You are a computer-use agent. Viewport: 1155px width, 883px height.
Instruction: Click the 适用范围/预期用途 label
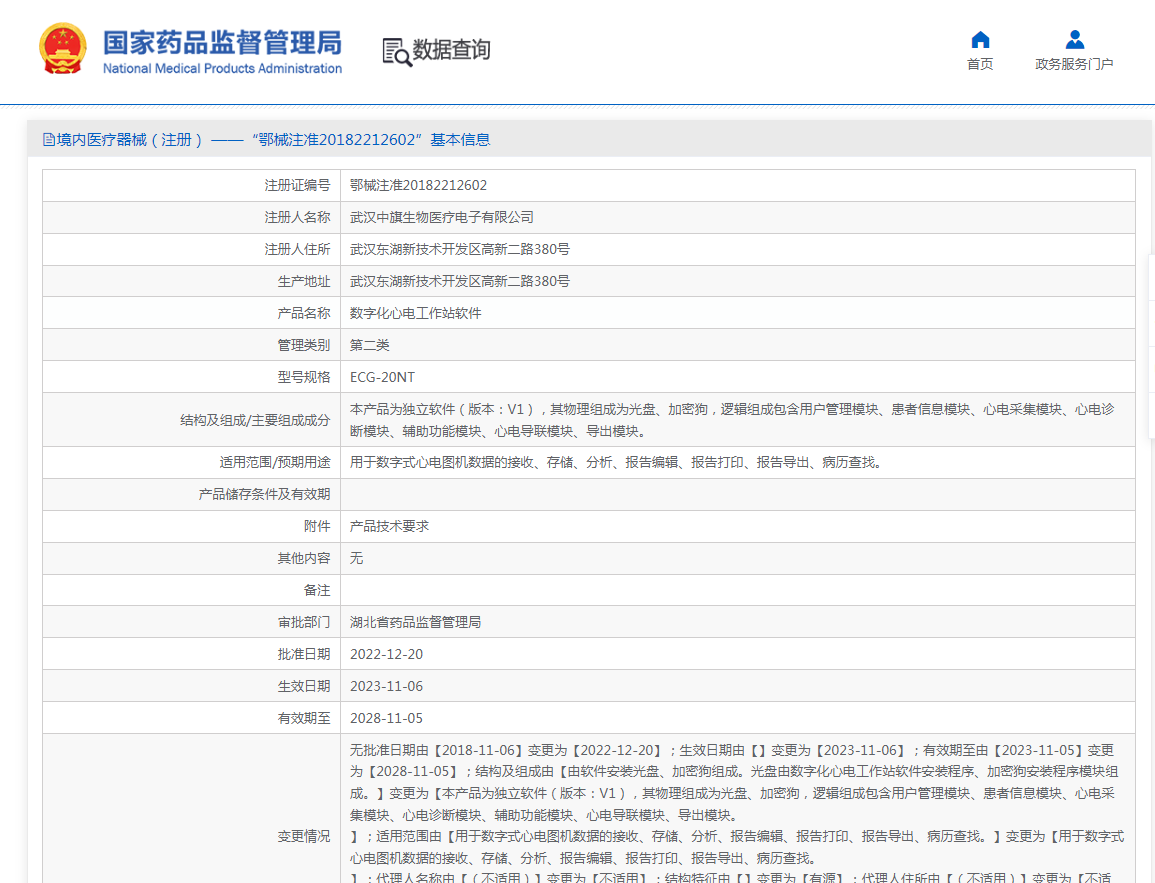click(x=275, y=462)
